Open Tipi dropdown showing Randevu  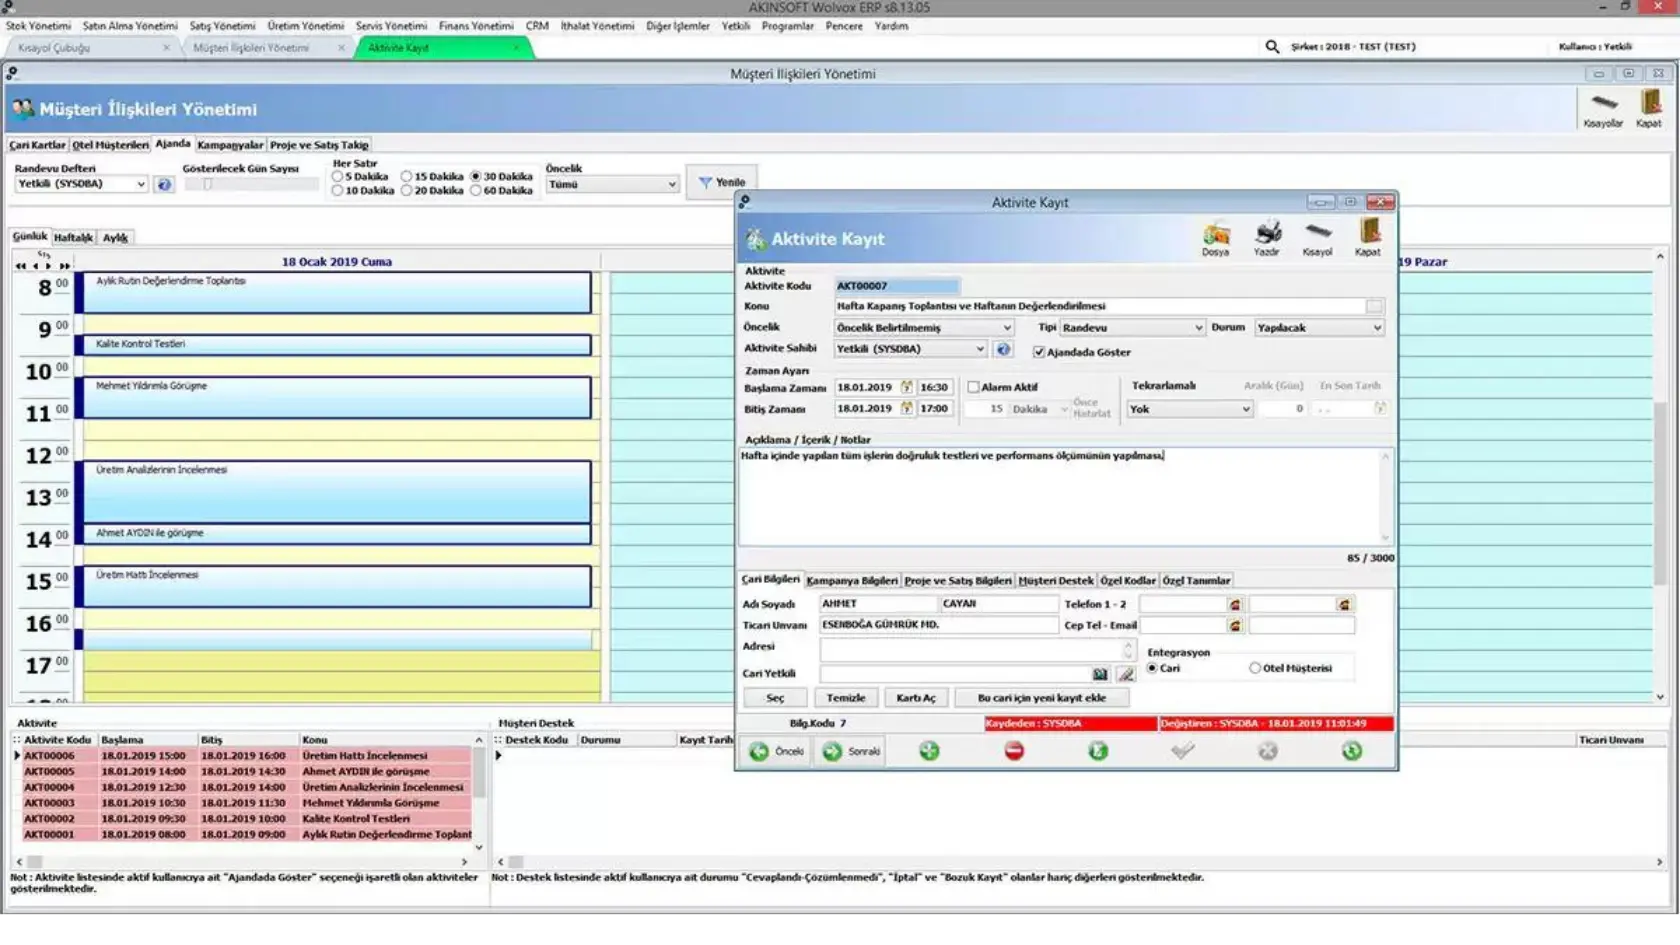pos(1132,327)
